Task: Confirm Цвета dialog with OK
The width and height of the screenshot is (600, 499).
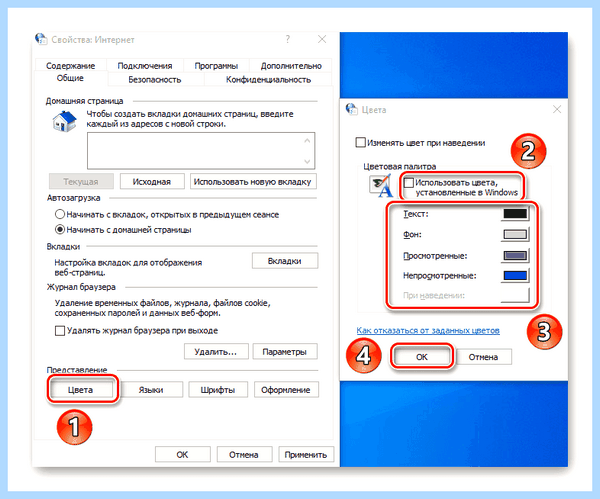Action: (x=422, y=357)
